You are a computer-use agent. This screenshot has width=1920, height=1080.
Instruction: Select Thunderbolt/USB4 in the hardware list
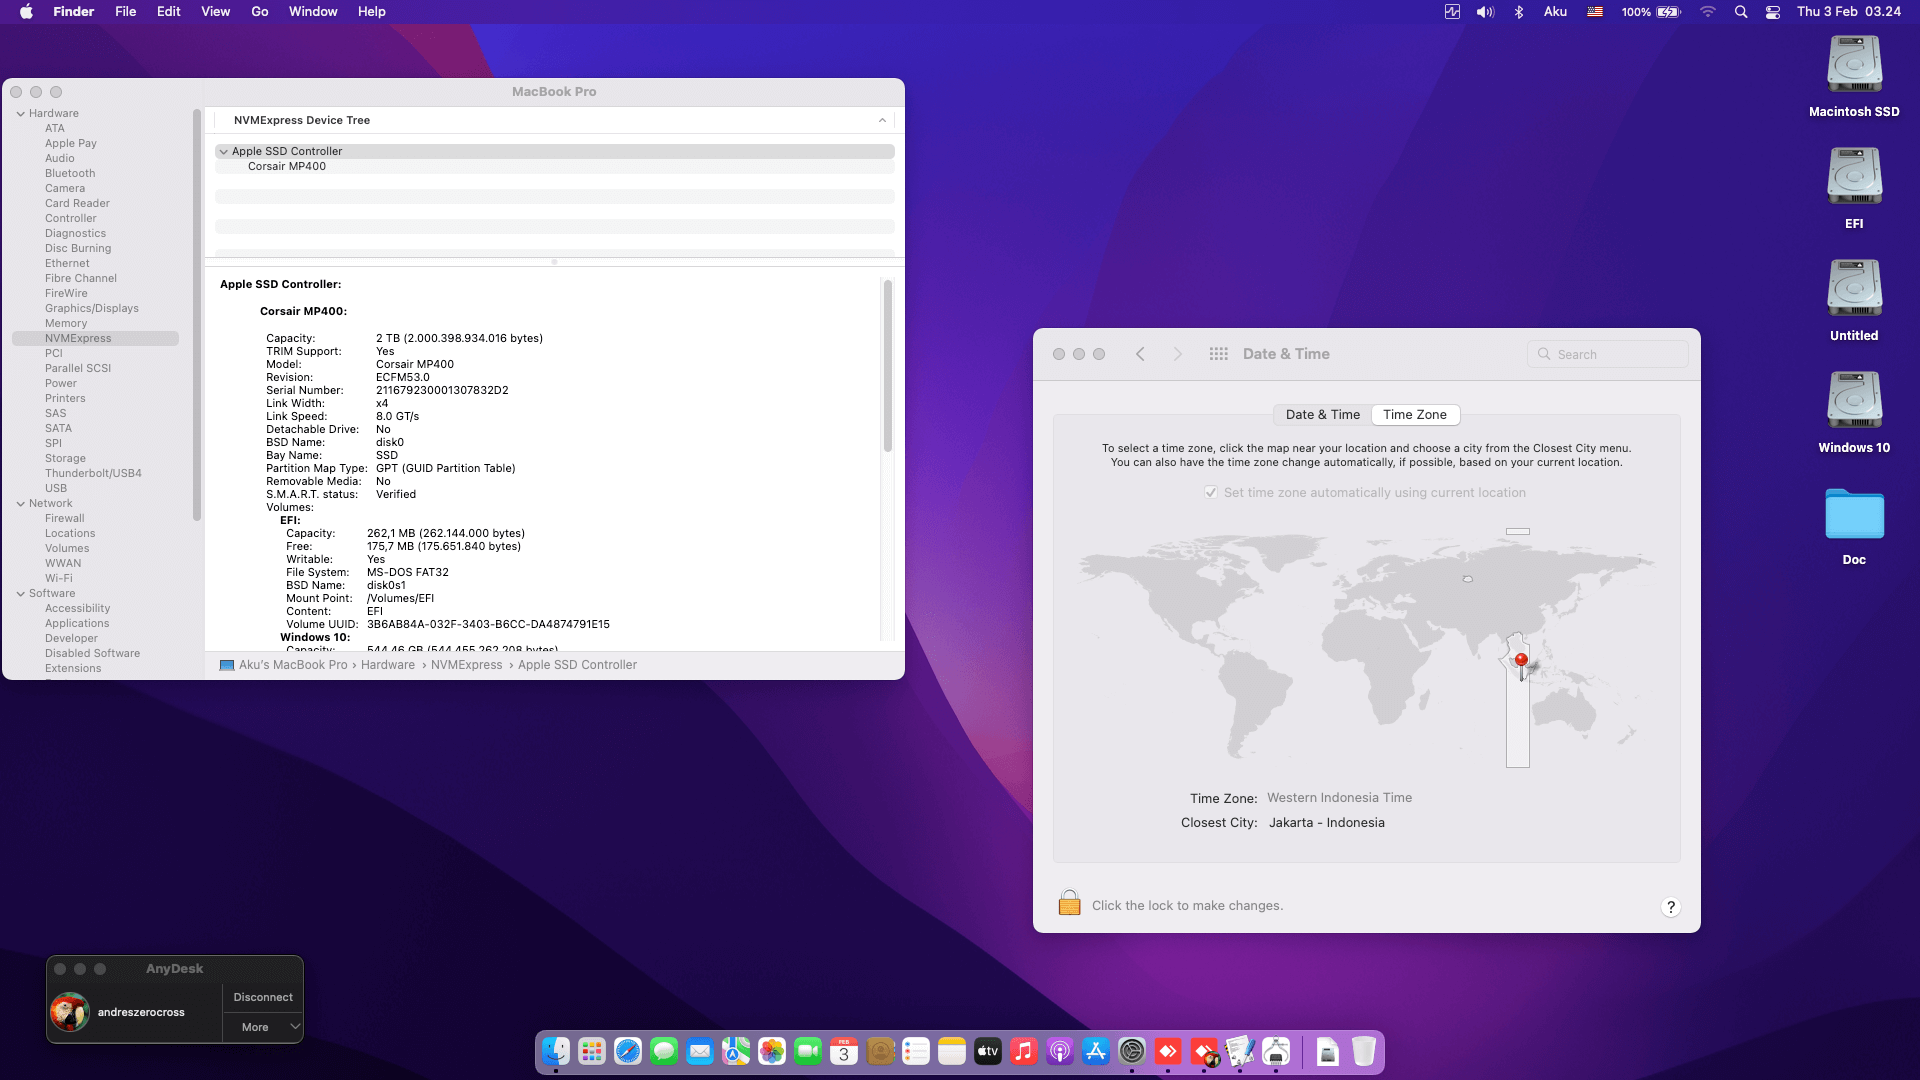coord(93,474)
